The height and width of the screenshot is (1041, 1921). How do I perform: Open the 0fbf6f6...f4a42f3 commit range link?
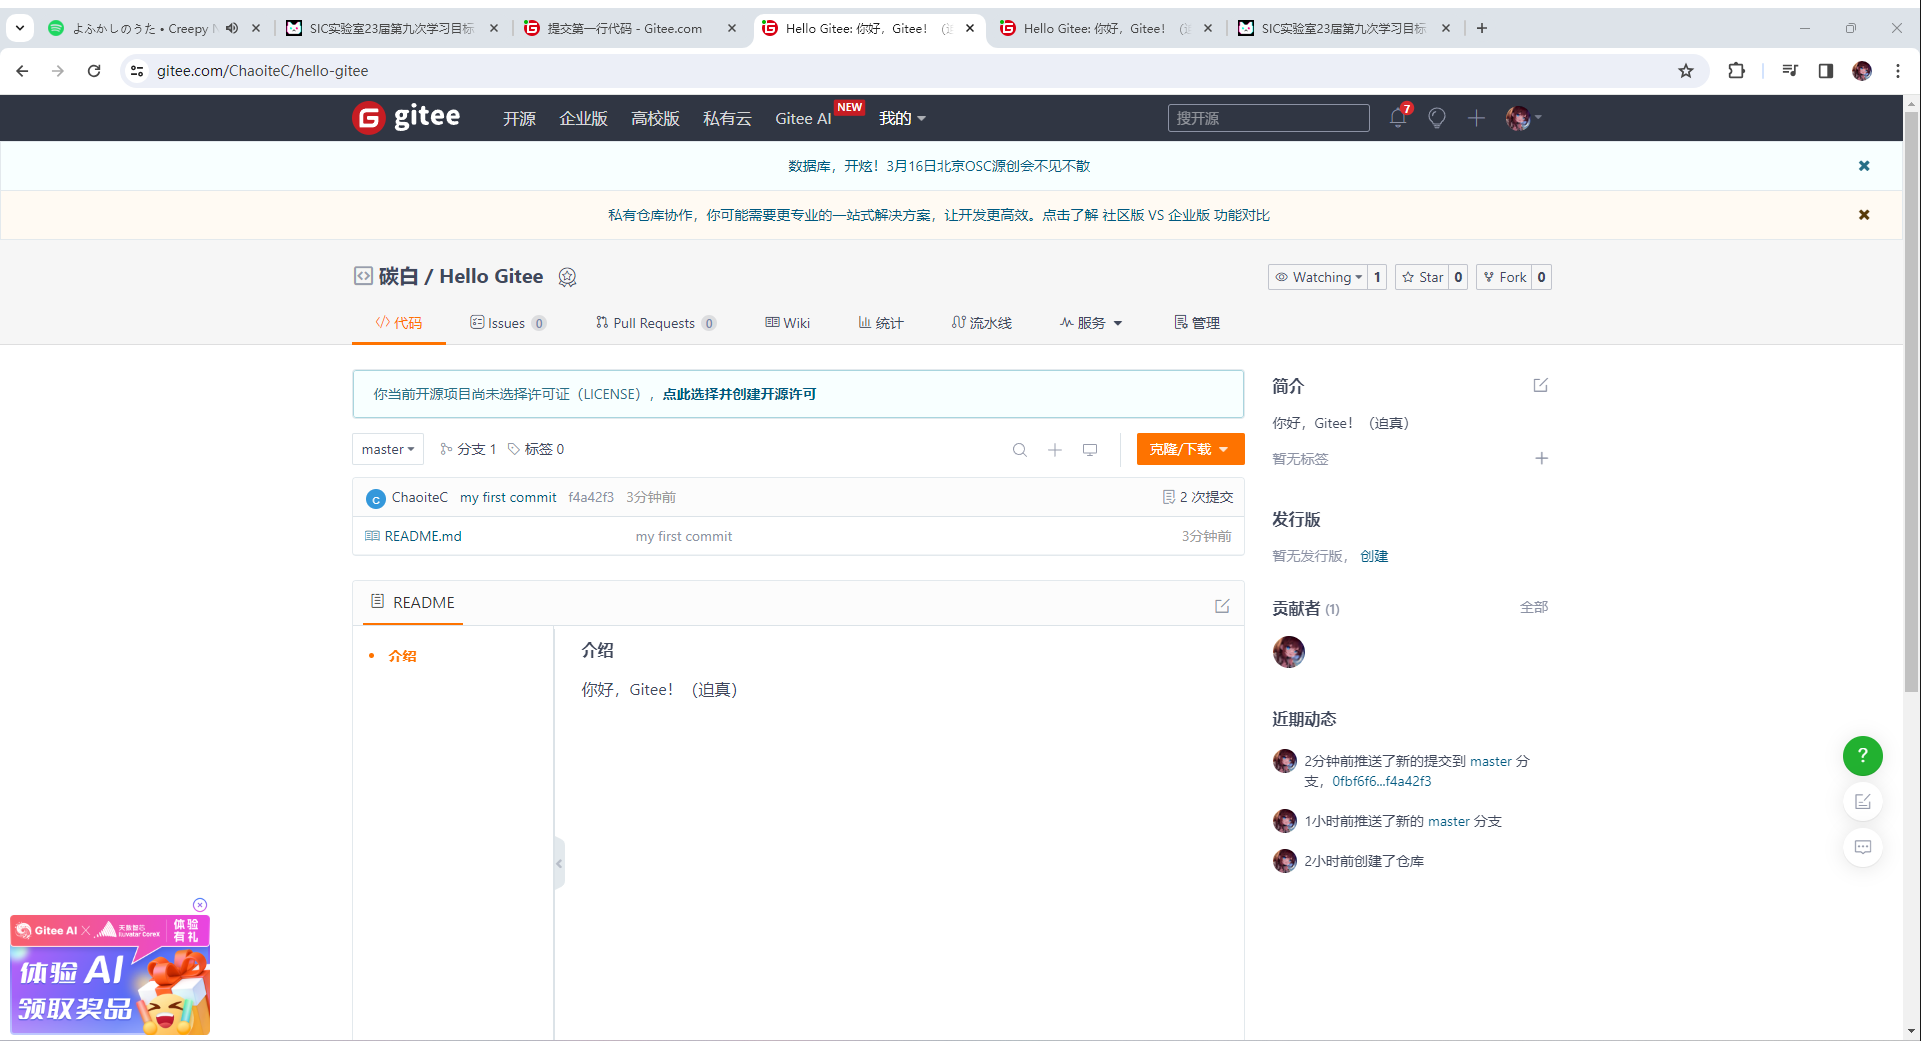(1381, 781)
